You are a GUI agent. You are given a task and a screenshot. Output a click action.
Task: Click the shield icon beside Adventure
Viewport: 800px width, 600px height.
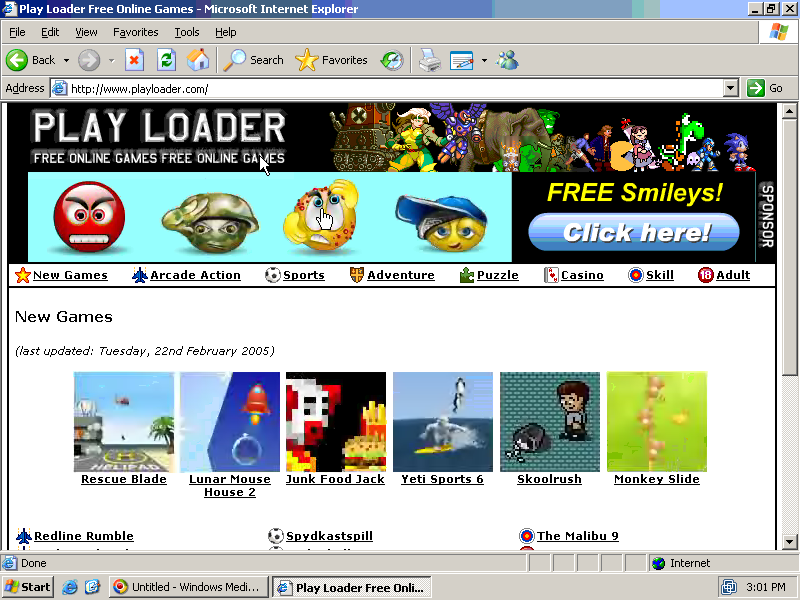[357, 275]
